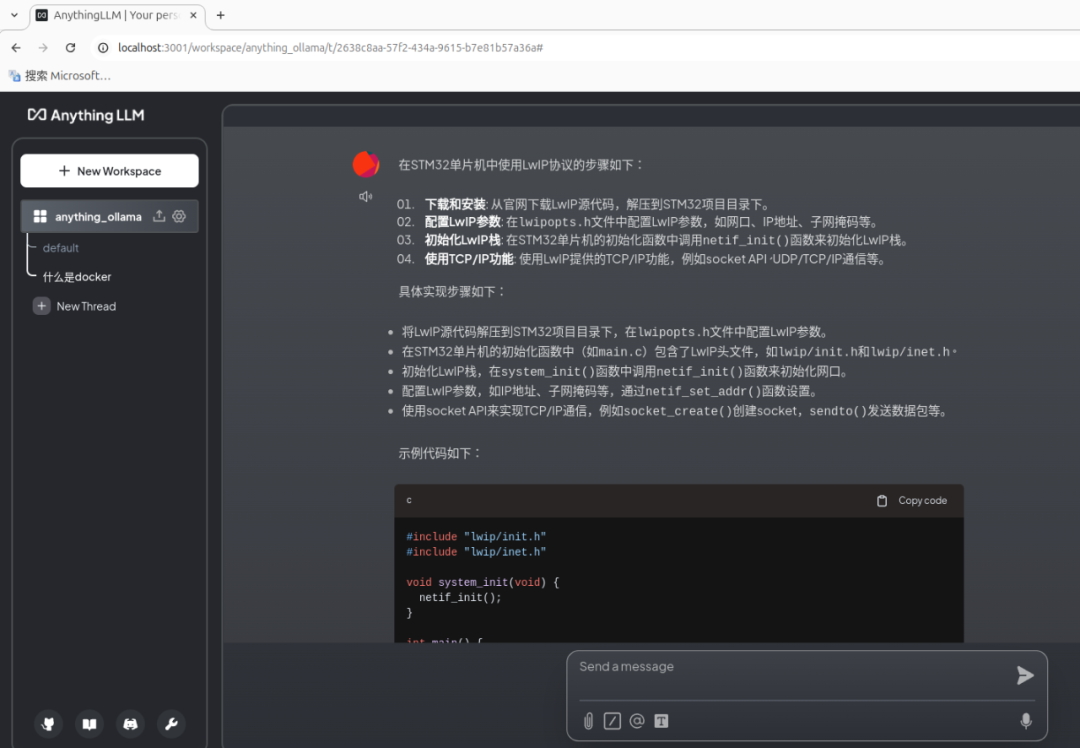Viewport: 1080px width, 748px height.
Task: Send the message with arrow icon
Action: (x=1025, y=676)
